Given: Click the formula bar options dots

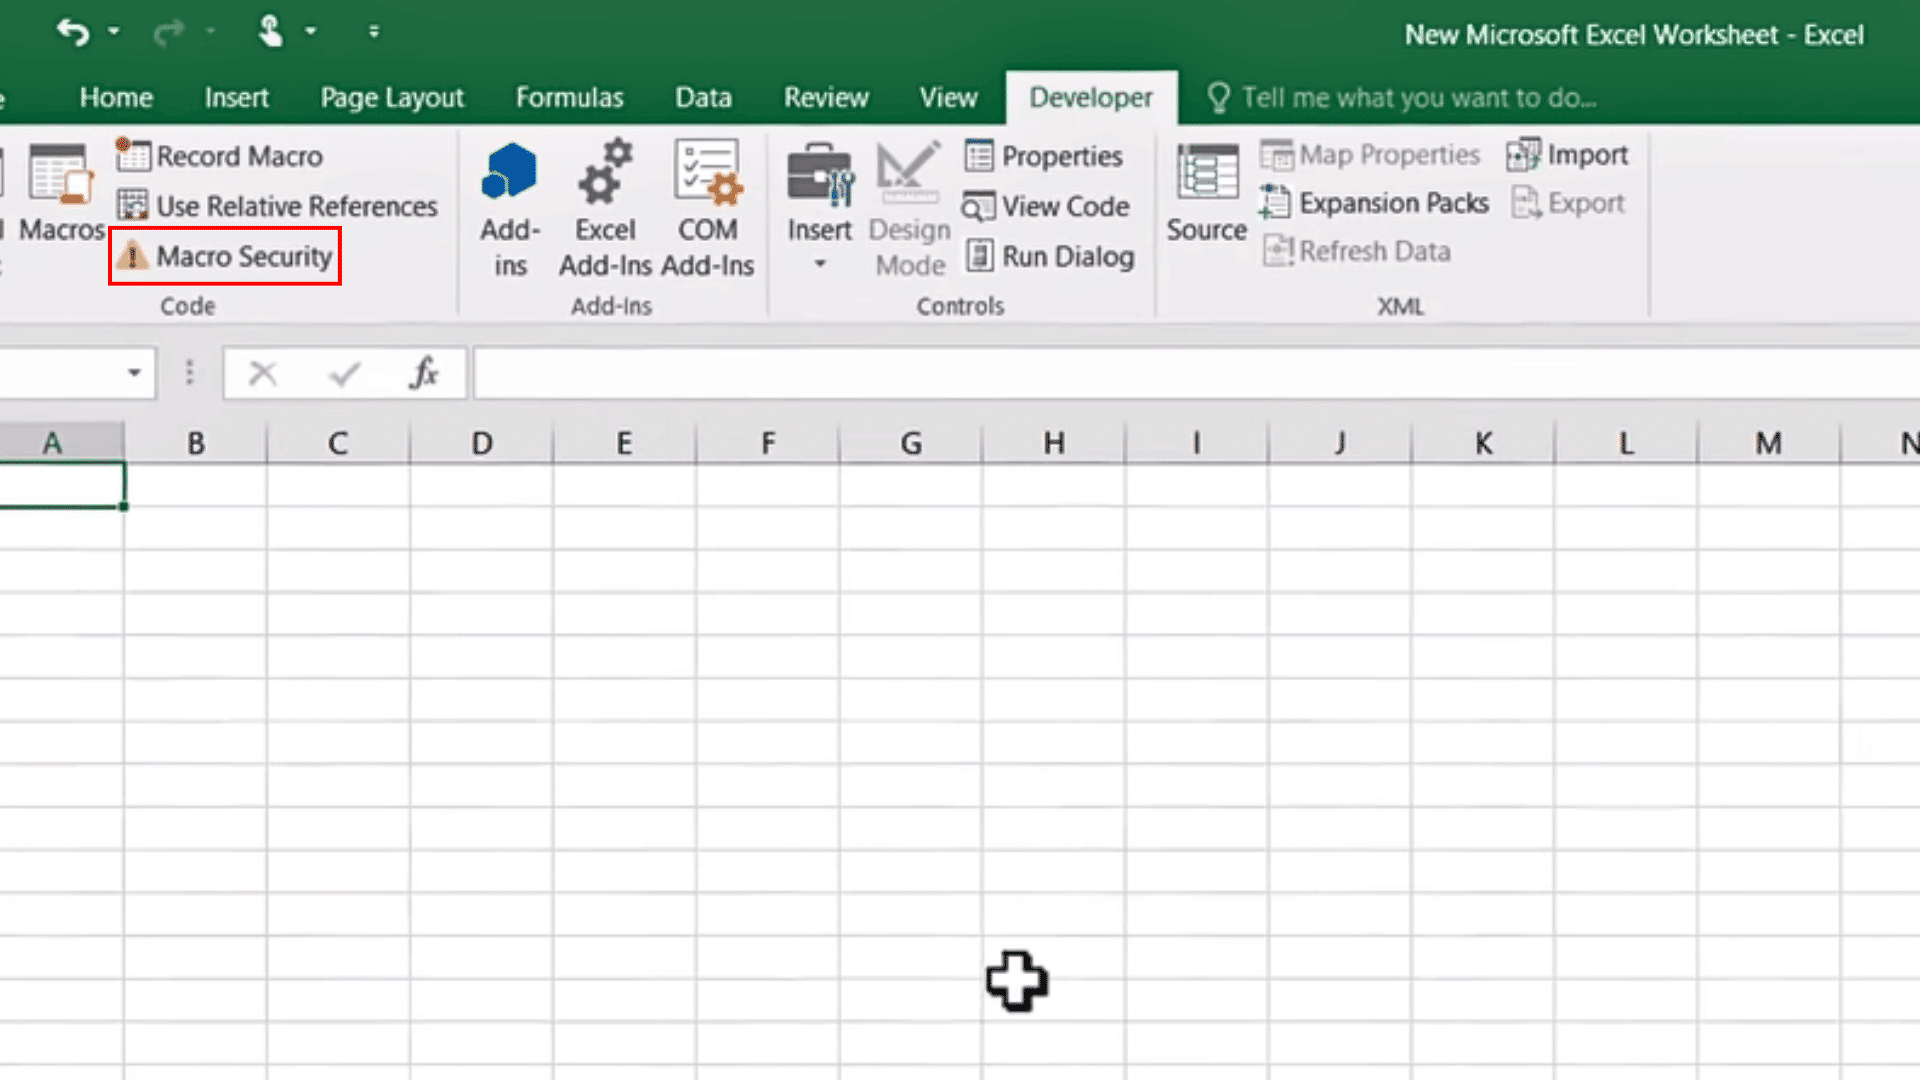Looking at the screenshot, I should click(189, 373).
